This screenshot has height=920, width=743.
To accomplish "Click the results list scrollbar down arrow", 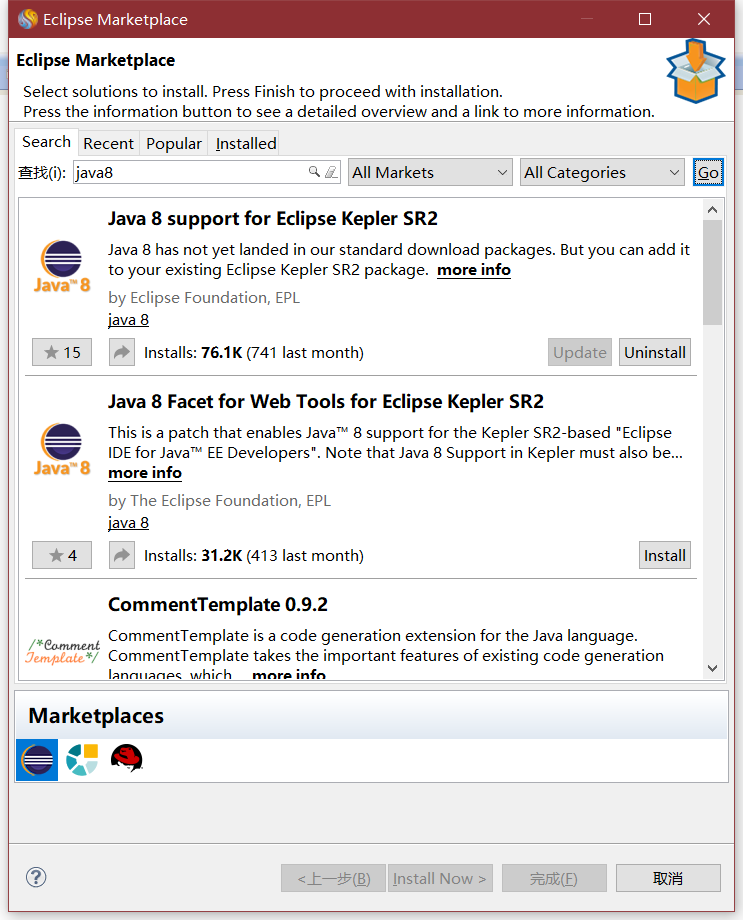I will pos(712,668).
